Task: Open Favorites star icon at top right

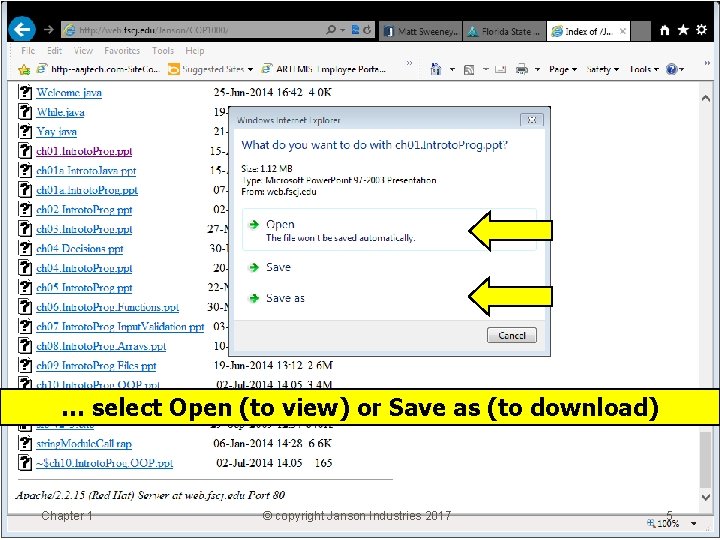Action: click(683, 30)
